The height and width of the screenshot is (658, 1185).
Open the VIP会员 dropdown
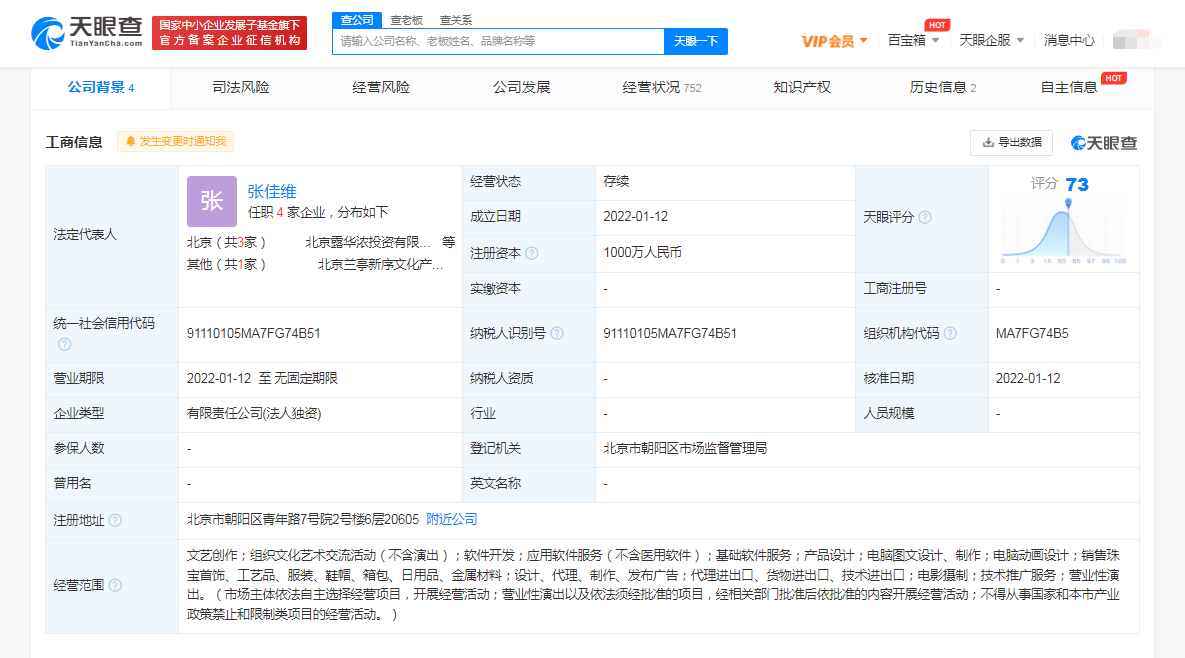pyautogui.click(x=834, y=41)
